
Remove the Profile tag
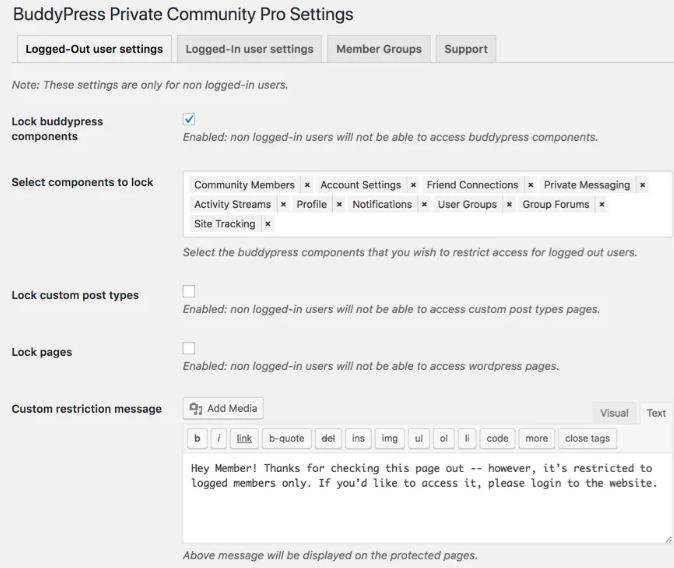coord(339,204)
